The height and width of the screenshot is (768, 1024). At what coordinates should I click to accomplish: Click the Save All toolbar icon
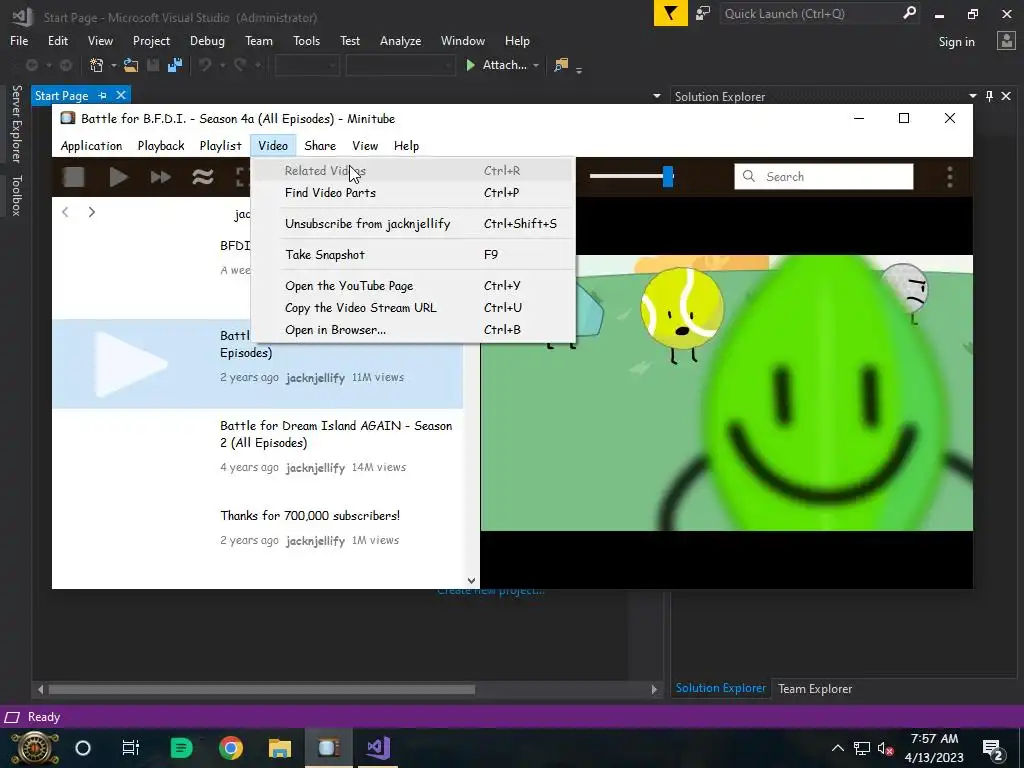pyautogui.click(x=175, y=65)
